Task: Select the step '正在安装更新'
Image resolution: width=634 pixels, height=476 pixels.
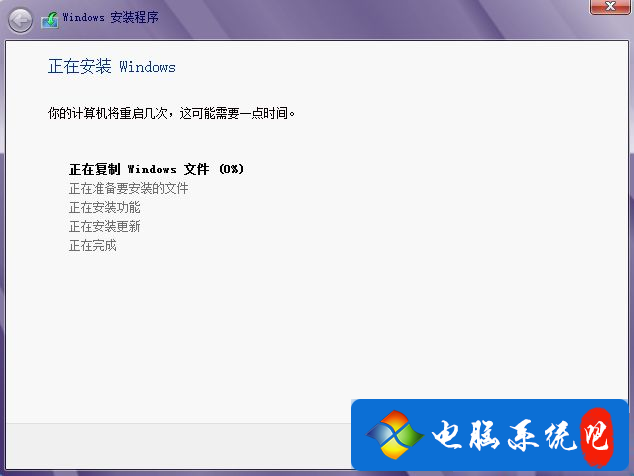Action: click(x=105, y=226)
